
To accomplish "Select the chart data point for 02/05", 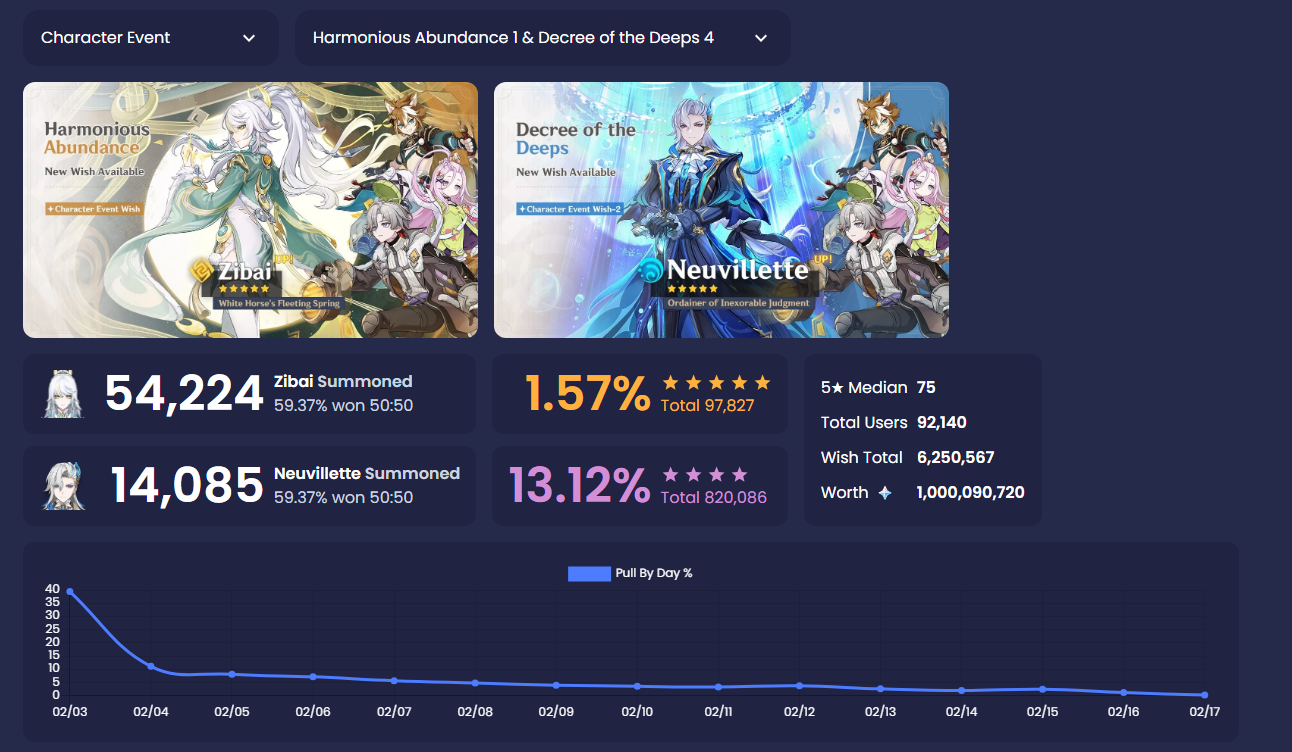I will coord(232,674).
